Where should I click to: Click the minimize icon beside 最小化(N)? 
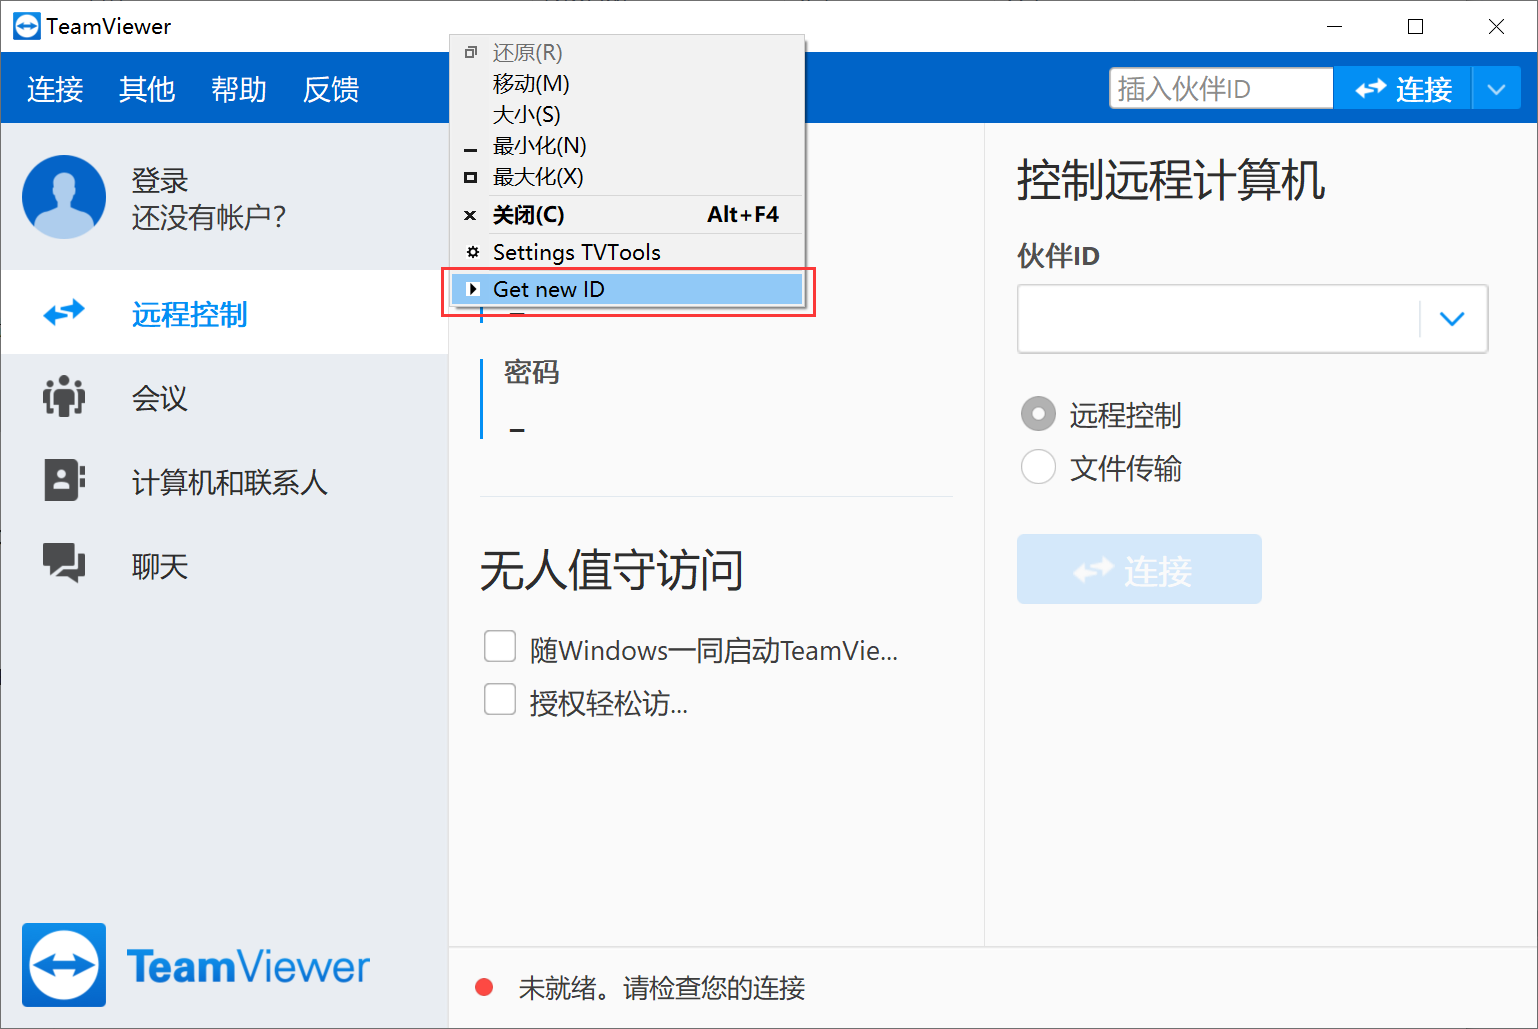[470, 151]
